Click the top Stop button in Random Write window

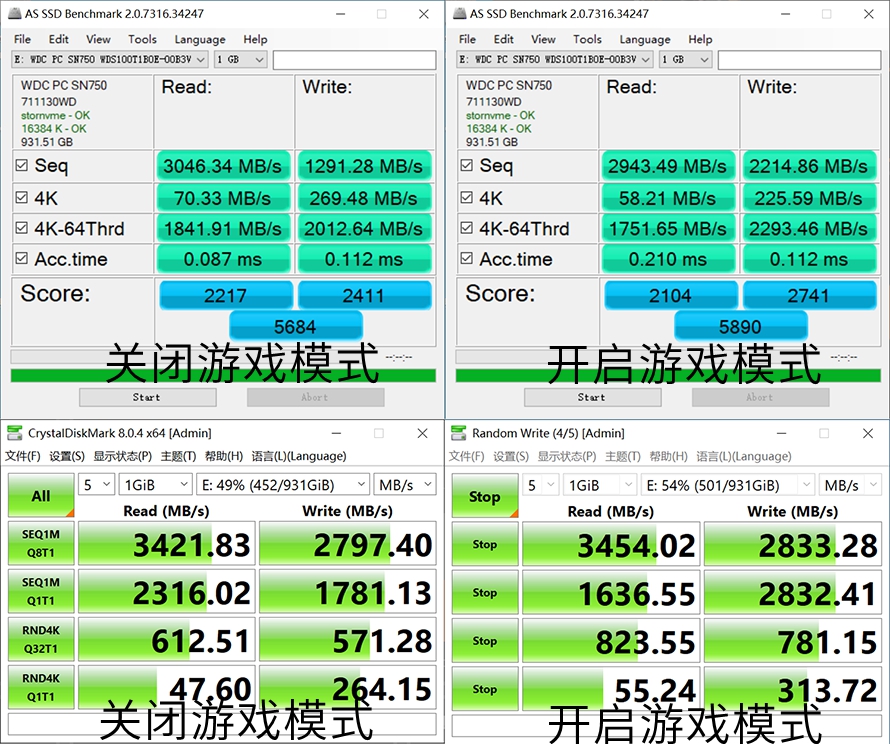pos(485,496)
